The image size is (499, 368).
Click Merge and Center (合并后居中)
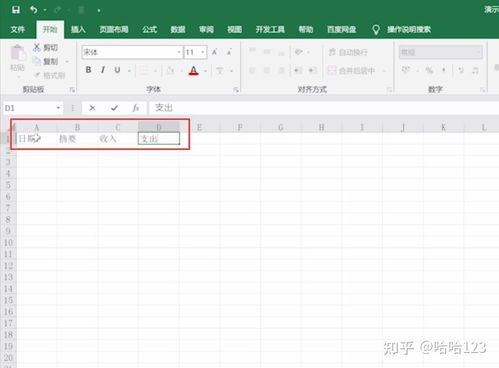[x=352, y=70]
